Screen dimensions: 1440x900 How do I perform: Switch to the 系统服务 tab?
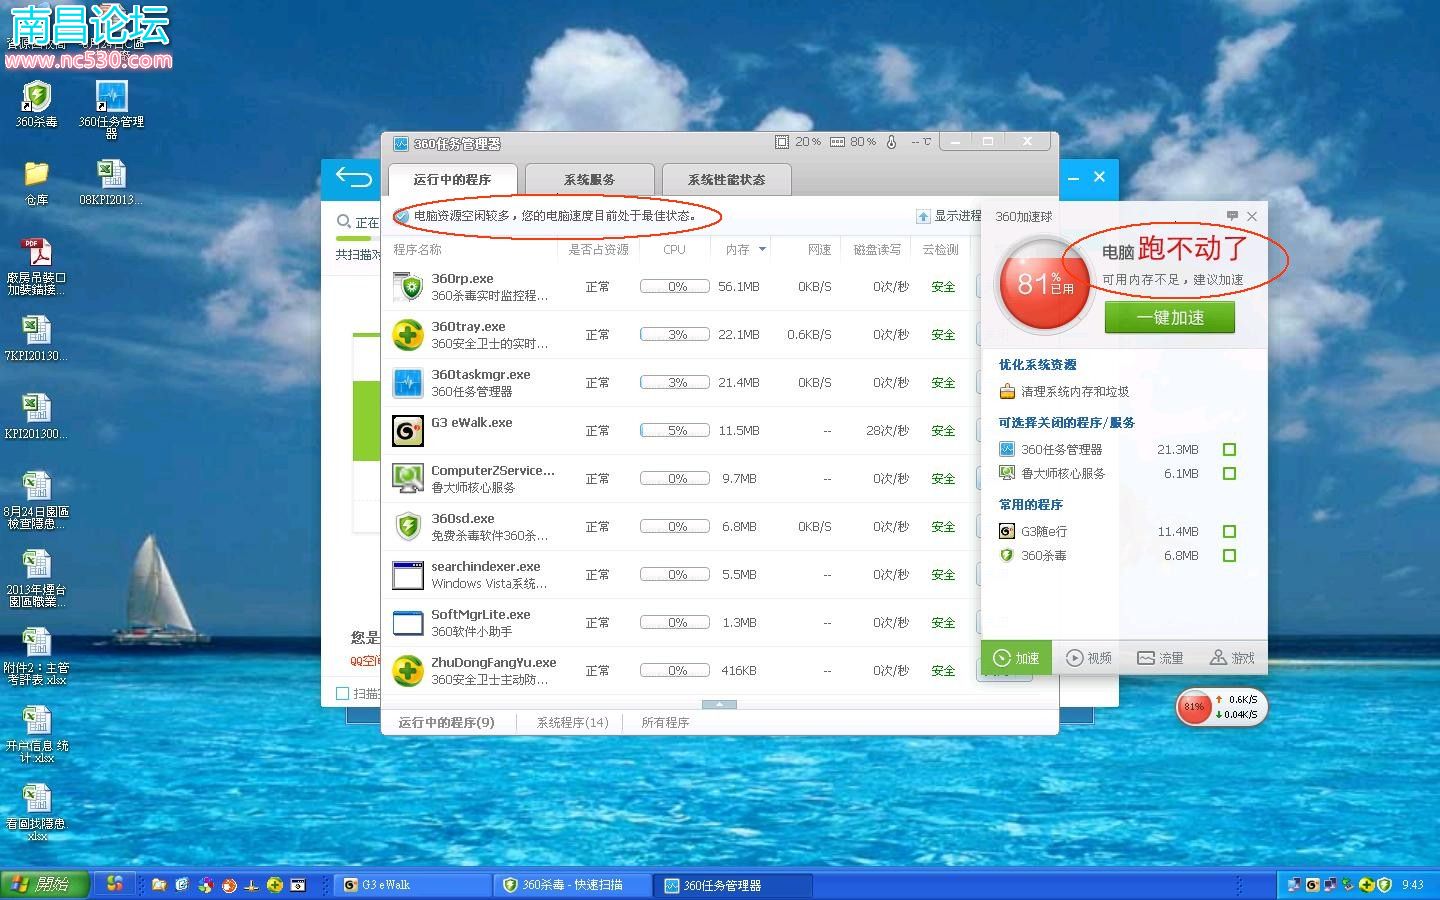pos(589,180)
